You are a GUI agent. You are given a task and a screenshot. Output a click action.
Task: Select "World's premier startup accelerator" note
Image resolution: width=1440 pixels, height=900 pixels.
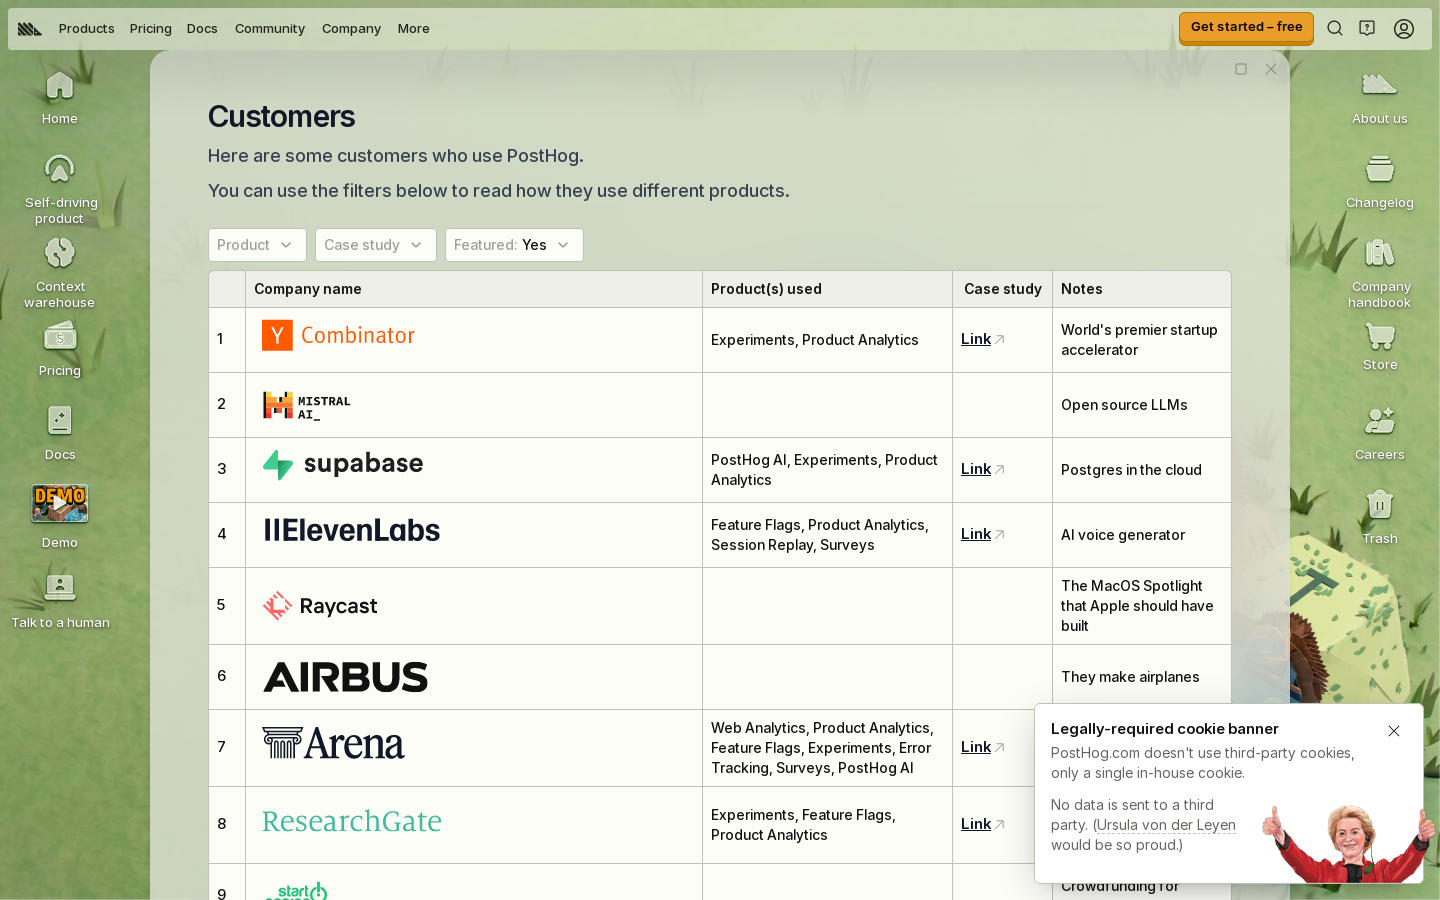(x=1139, y=340)
